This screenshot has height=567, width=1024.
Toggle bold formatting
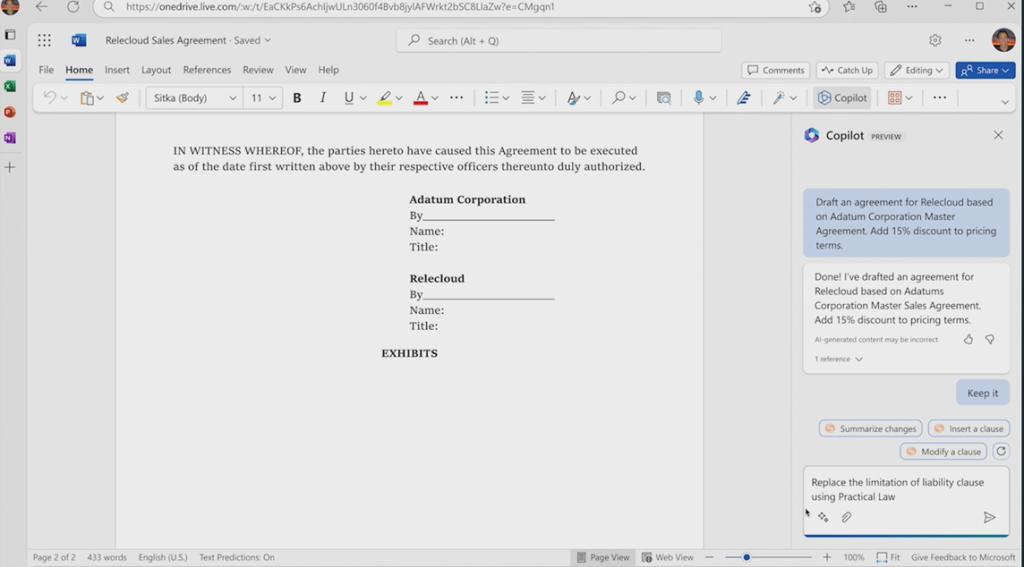click(x=297, y=98)
